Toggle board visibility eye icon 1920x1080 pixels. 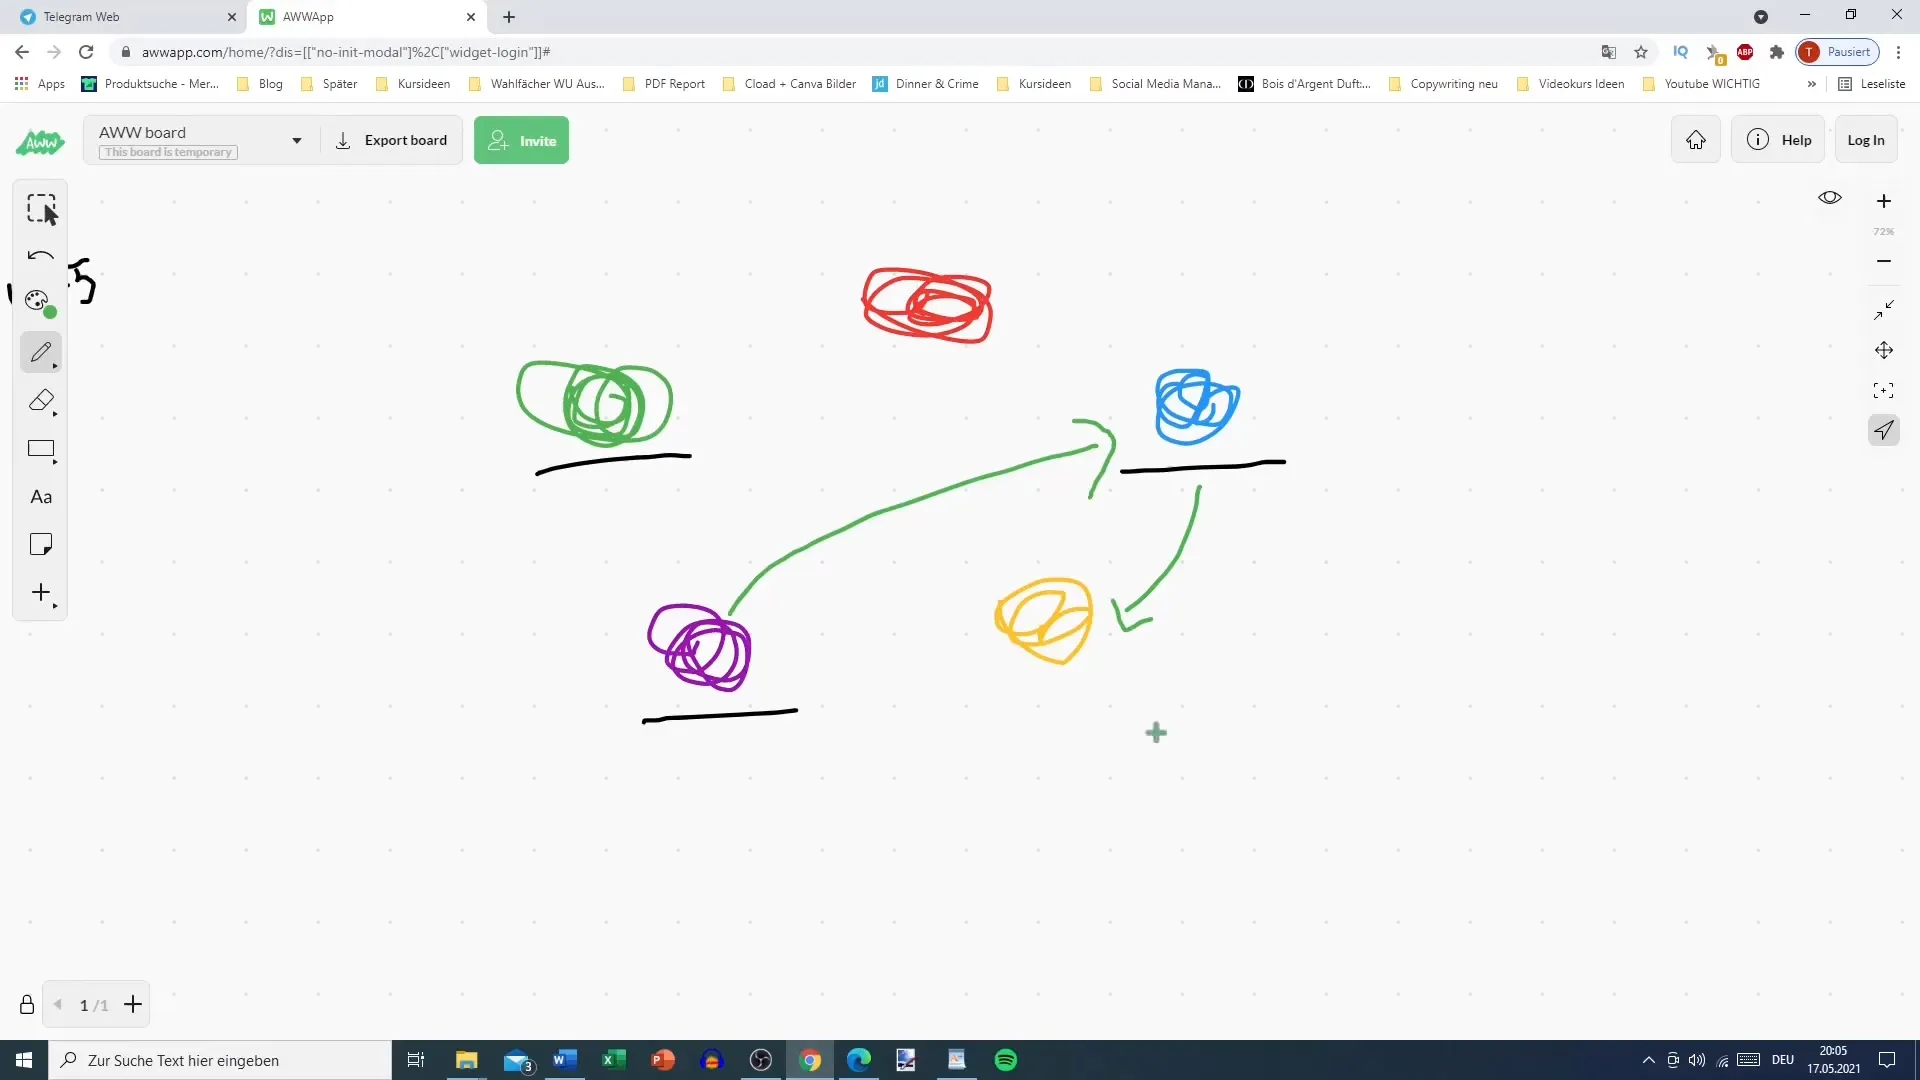pyautogui.click(x=1830, y=198)
